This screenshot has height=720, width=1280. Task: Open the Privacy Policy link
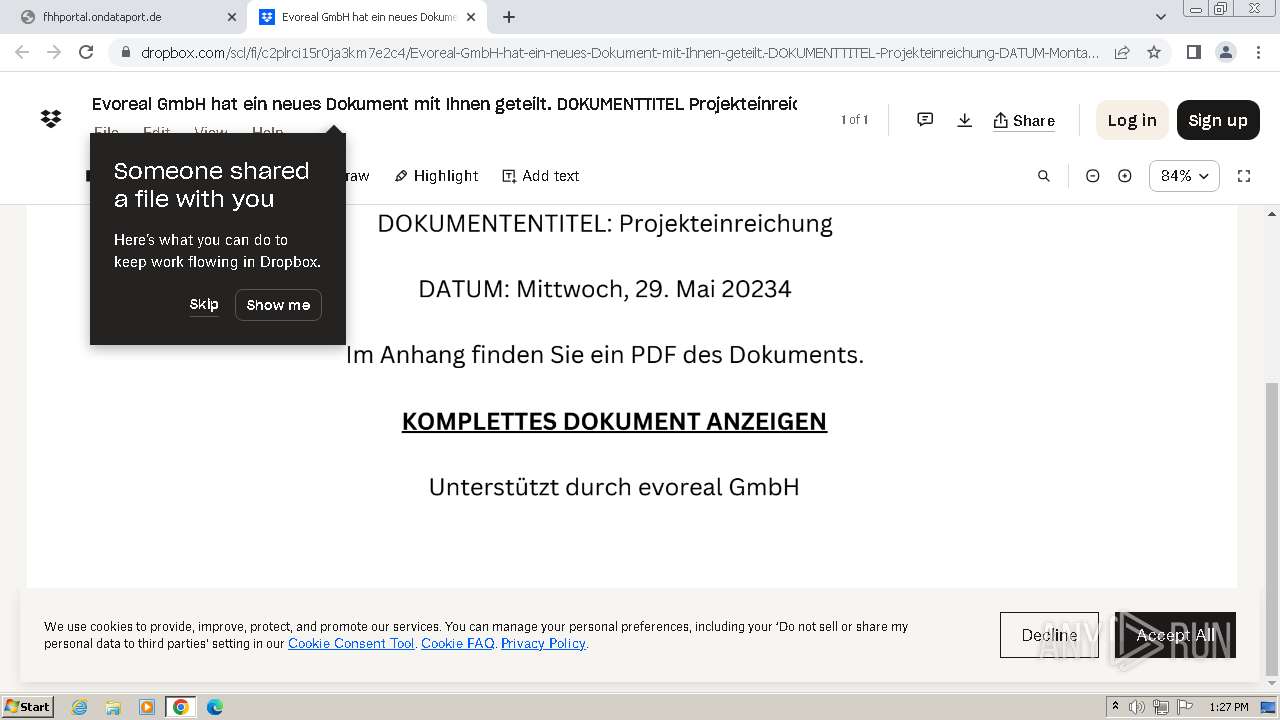[543, 643]
